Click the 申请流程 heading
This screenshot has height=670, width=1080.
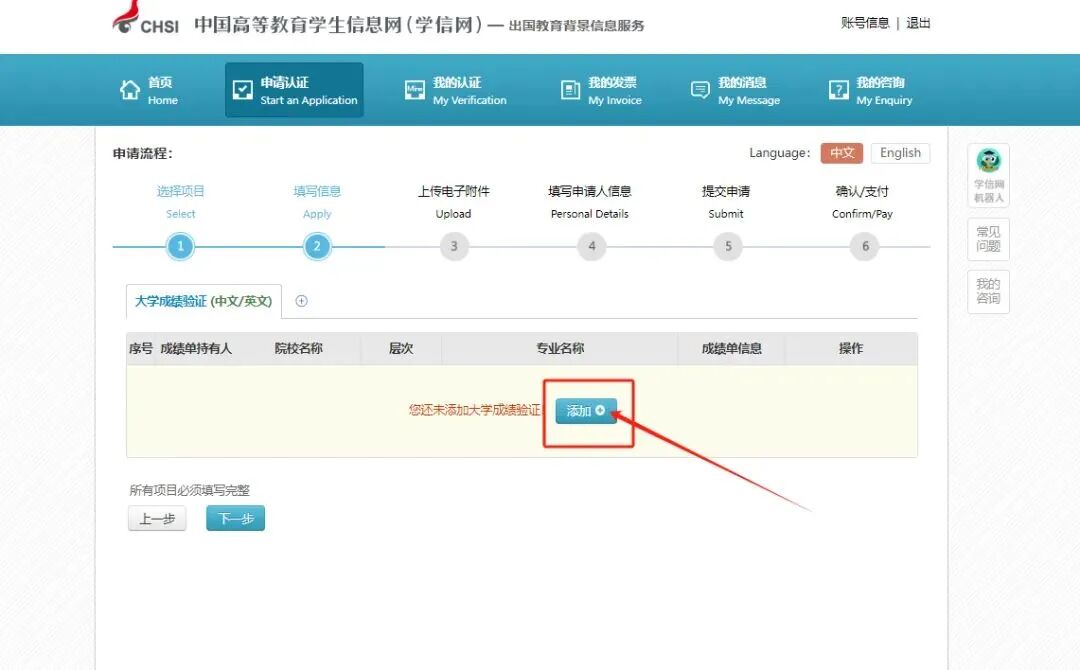tap(143, 154)
